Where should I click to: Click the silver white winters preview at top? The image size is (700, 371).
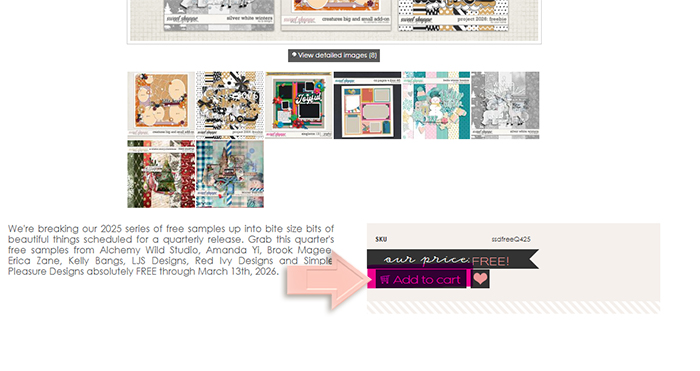click(x=219, y=16)
